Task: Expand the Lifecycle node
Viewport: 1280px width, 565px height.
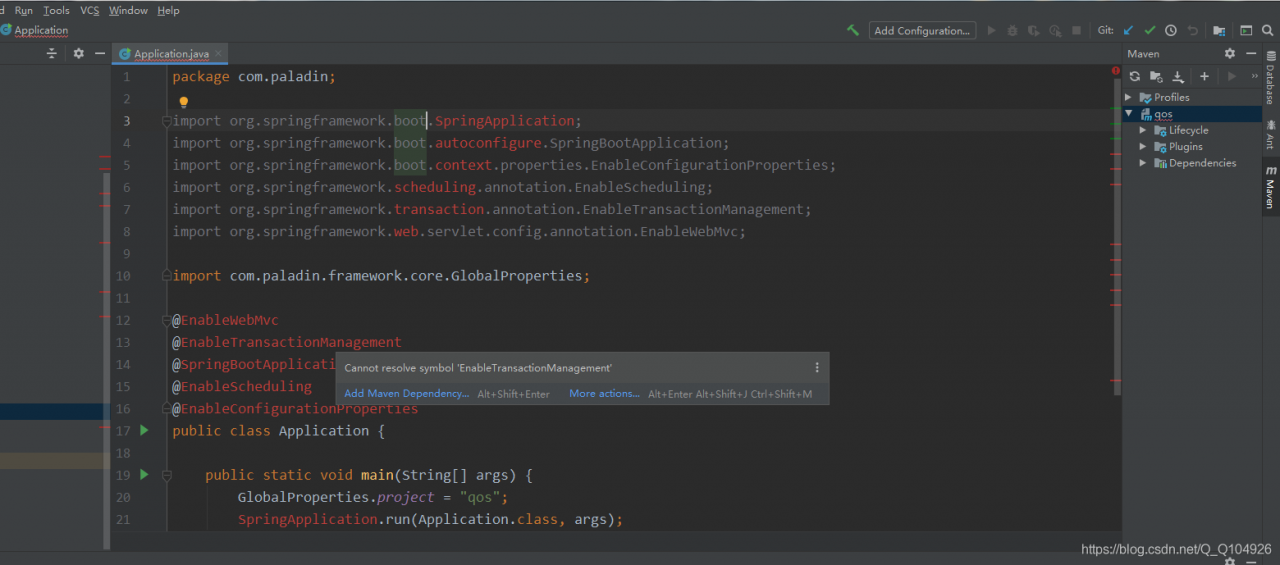Action: 1143,131
